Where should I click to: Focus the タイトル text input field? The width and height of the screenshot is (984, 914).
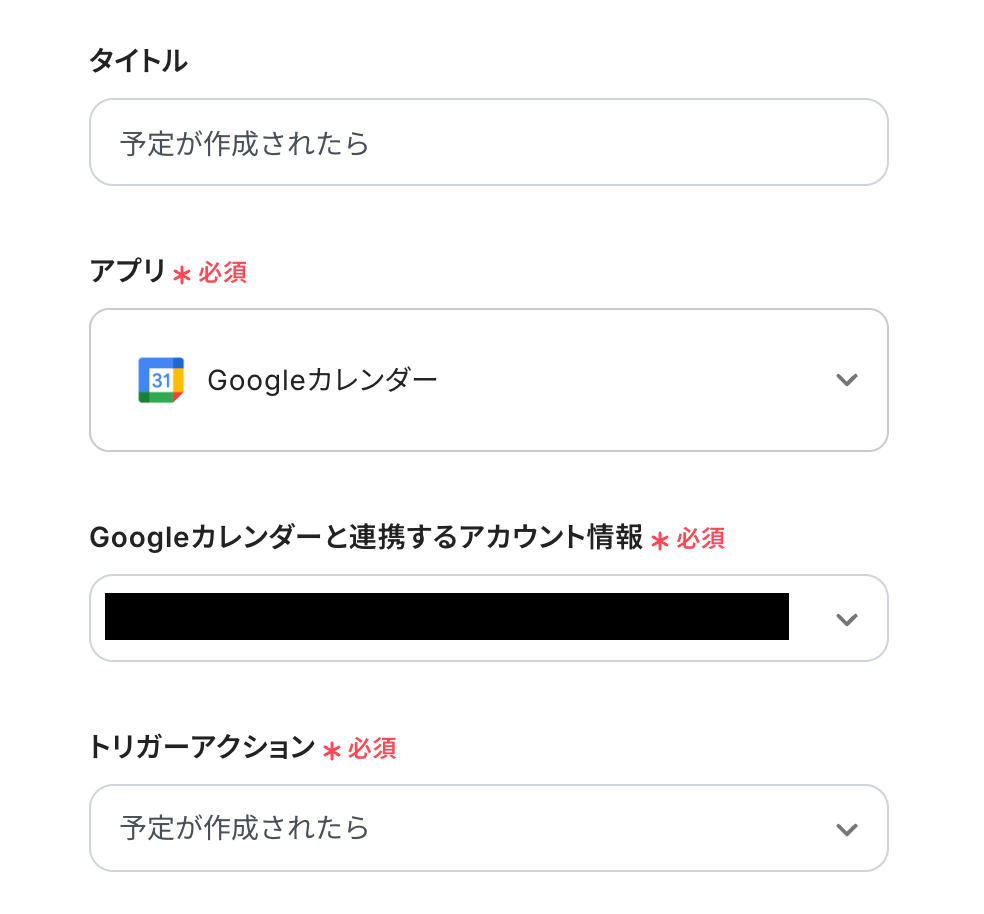pyautogui.click(x=488, y=143)
